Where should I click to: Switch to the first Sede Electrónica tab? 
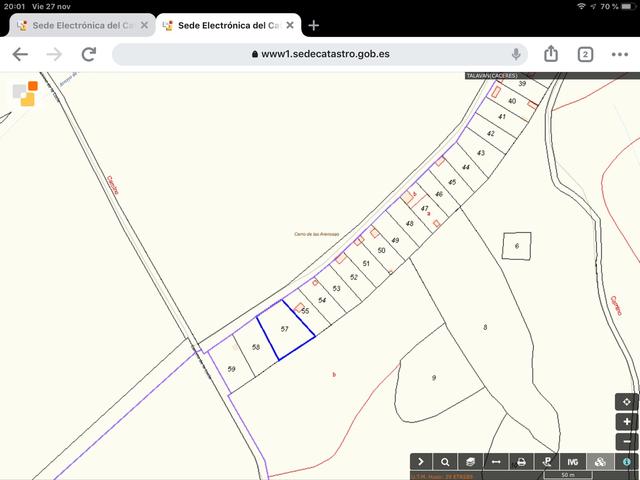(75, 25)
